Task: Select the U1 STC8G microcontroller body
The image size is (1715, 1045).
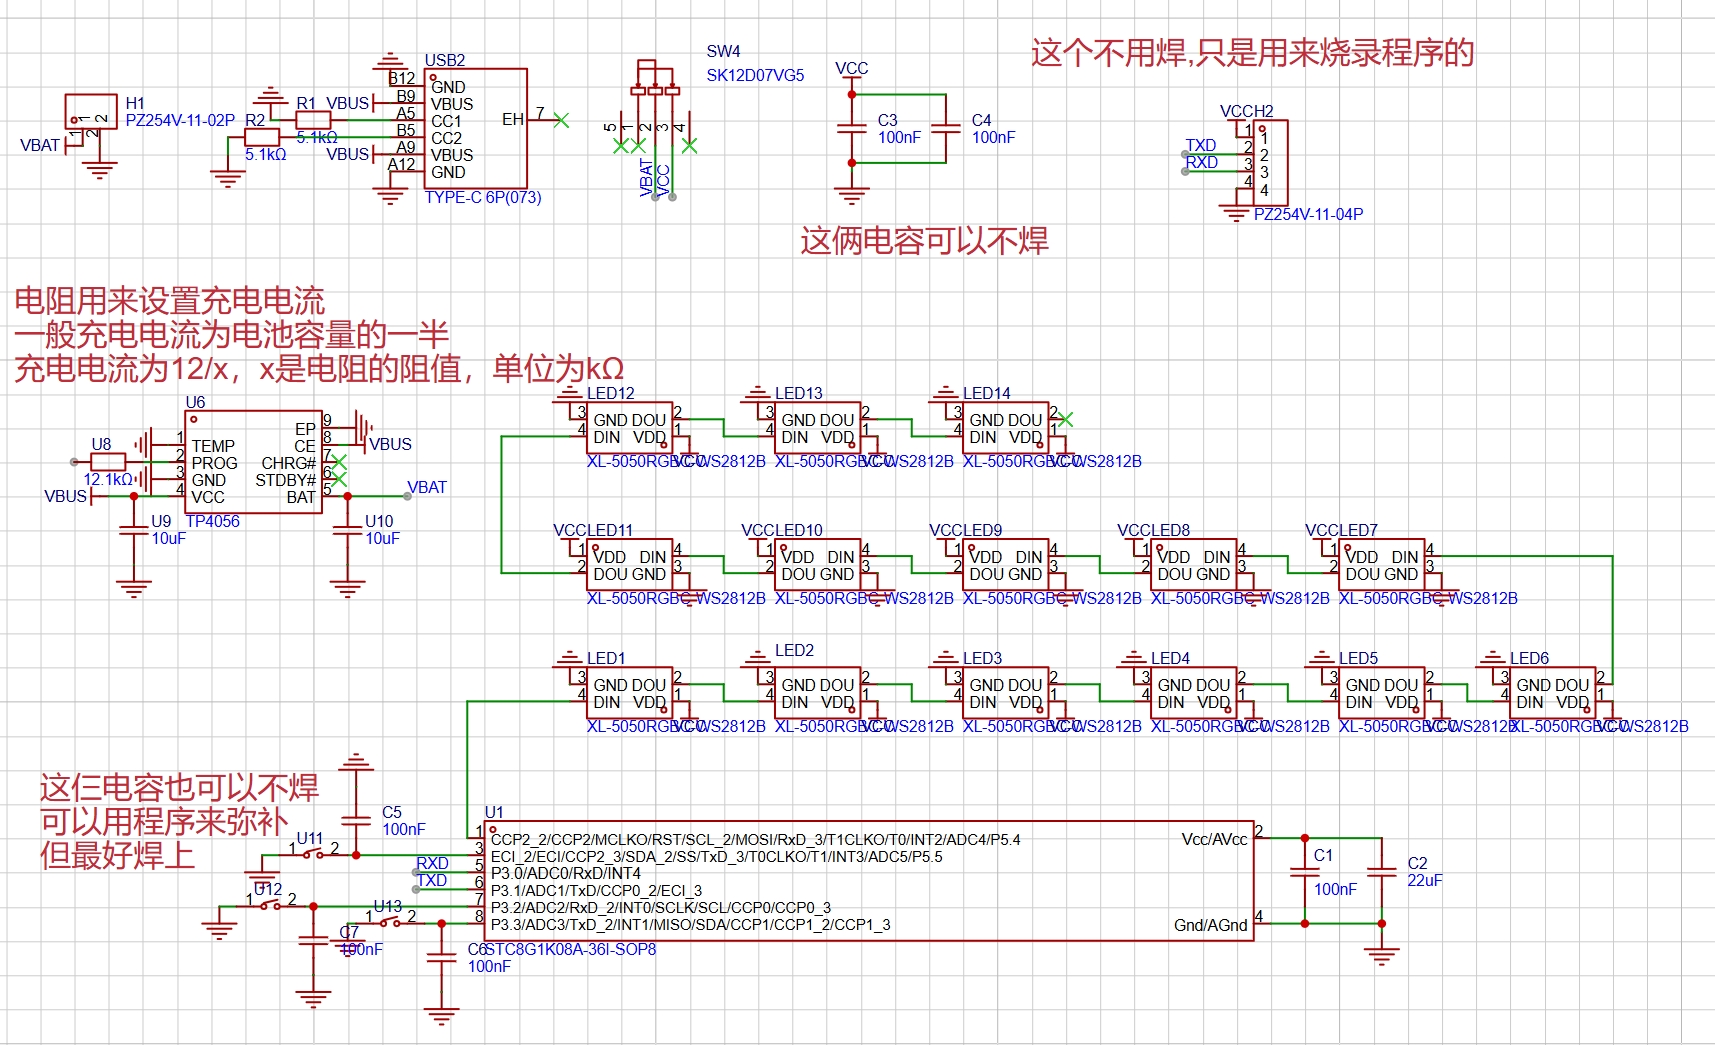Action: 869,881
